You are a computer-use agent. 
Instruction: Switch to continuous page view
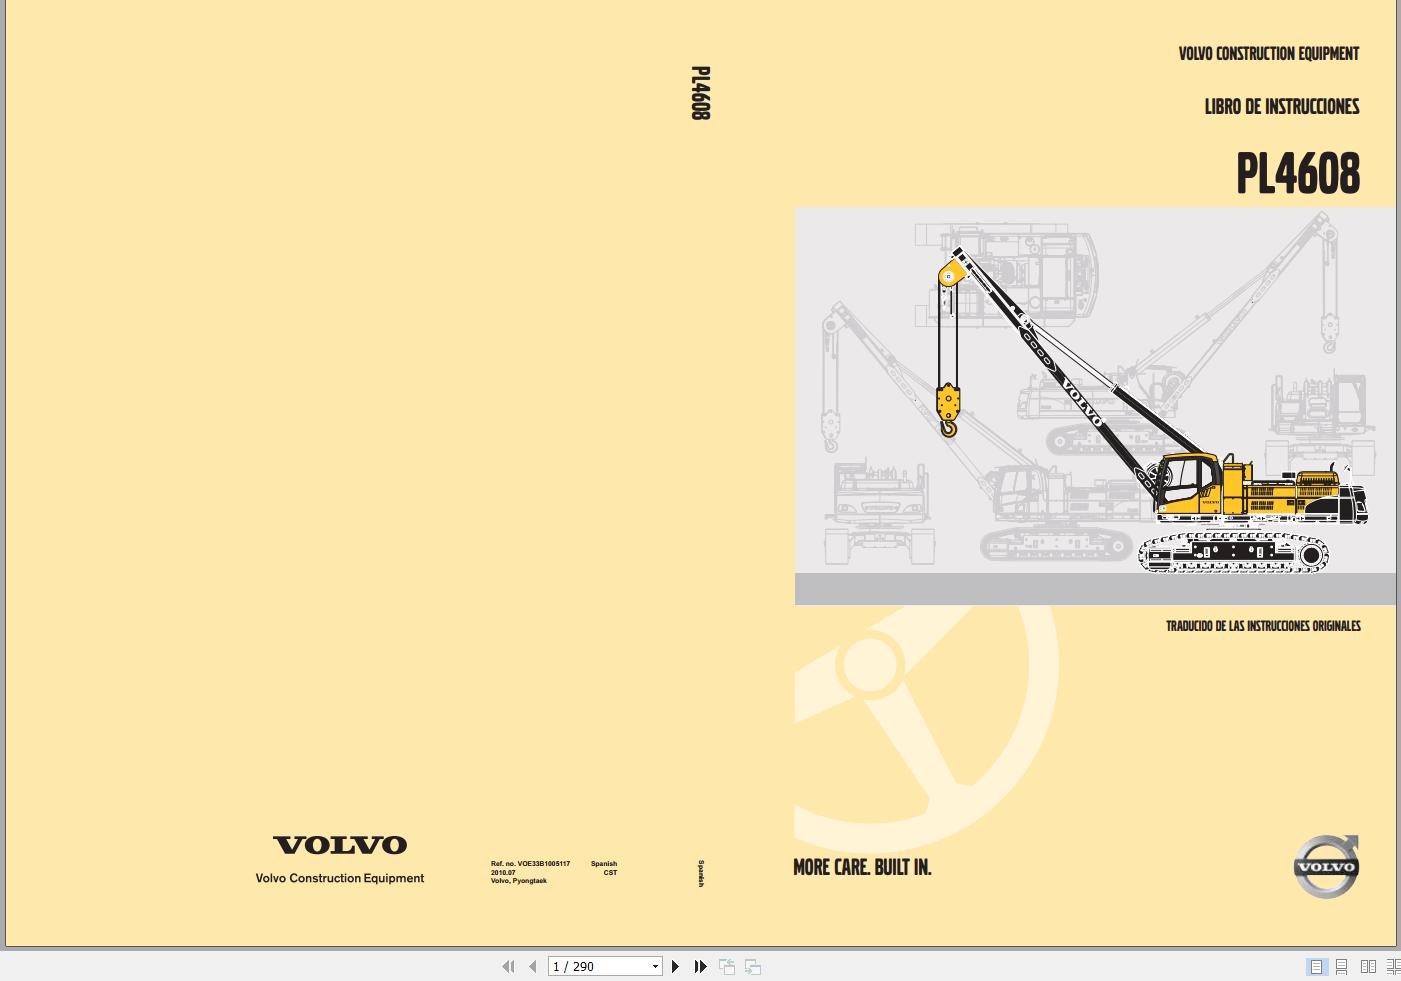click(1342, 966)
